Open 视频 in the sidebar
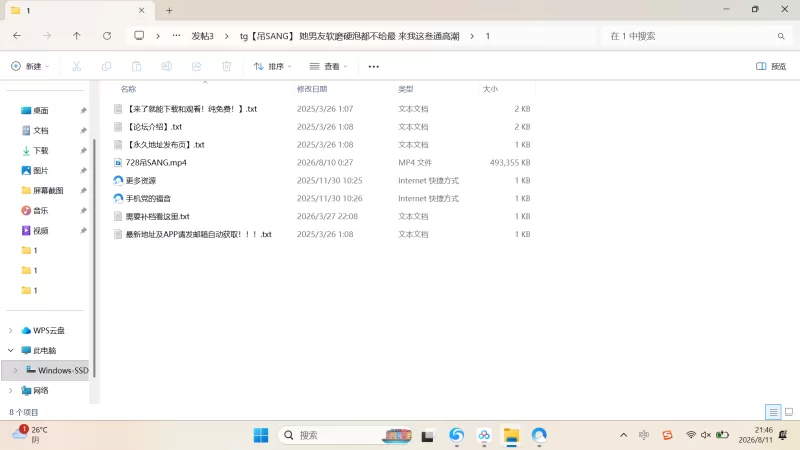Viewport: 800px width, 450px height. click(x=41, y=231)
